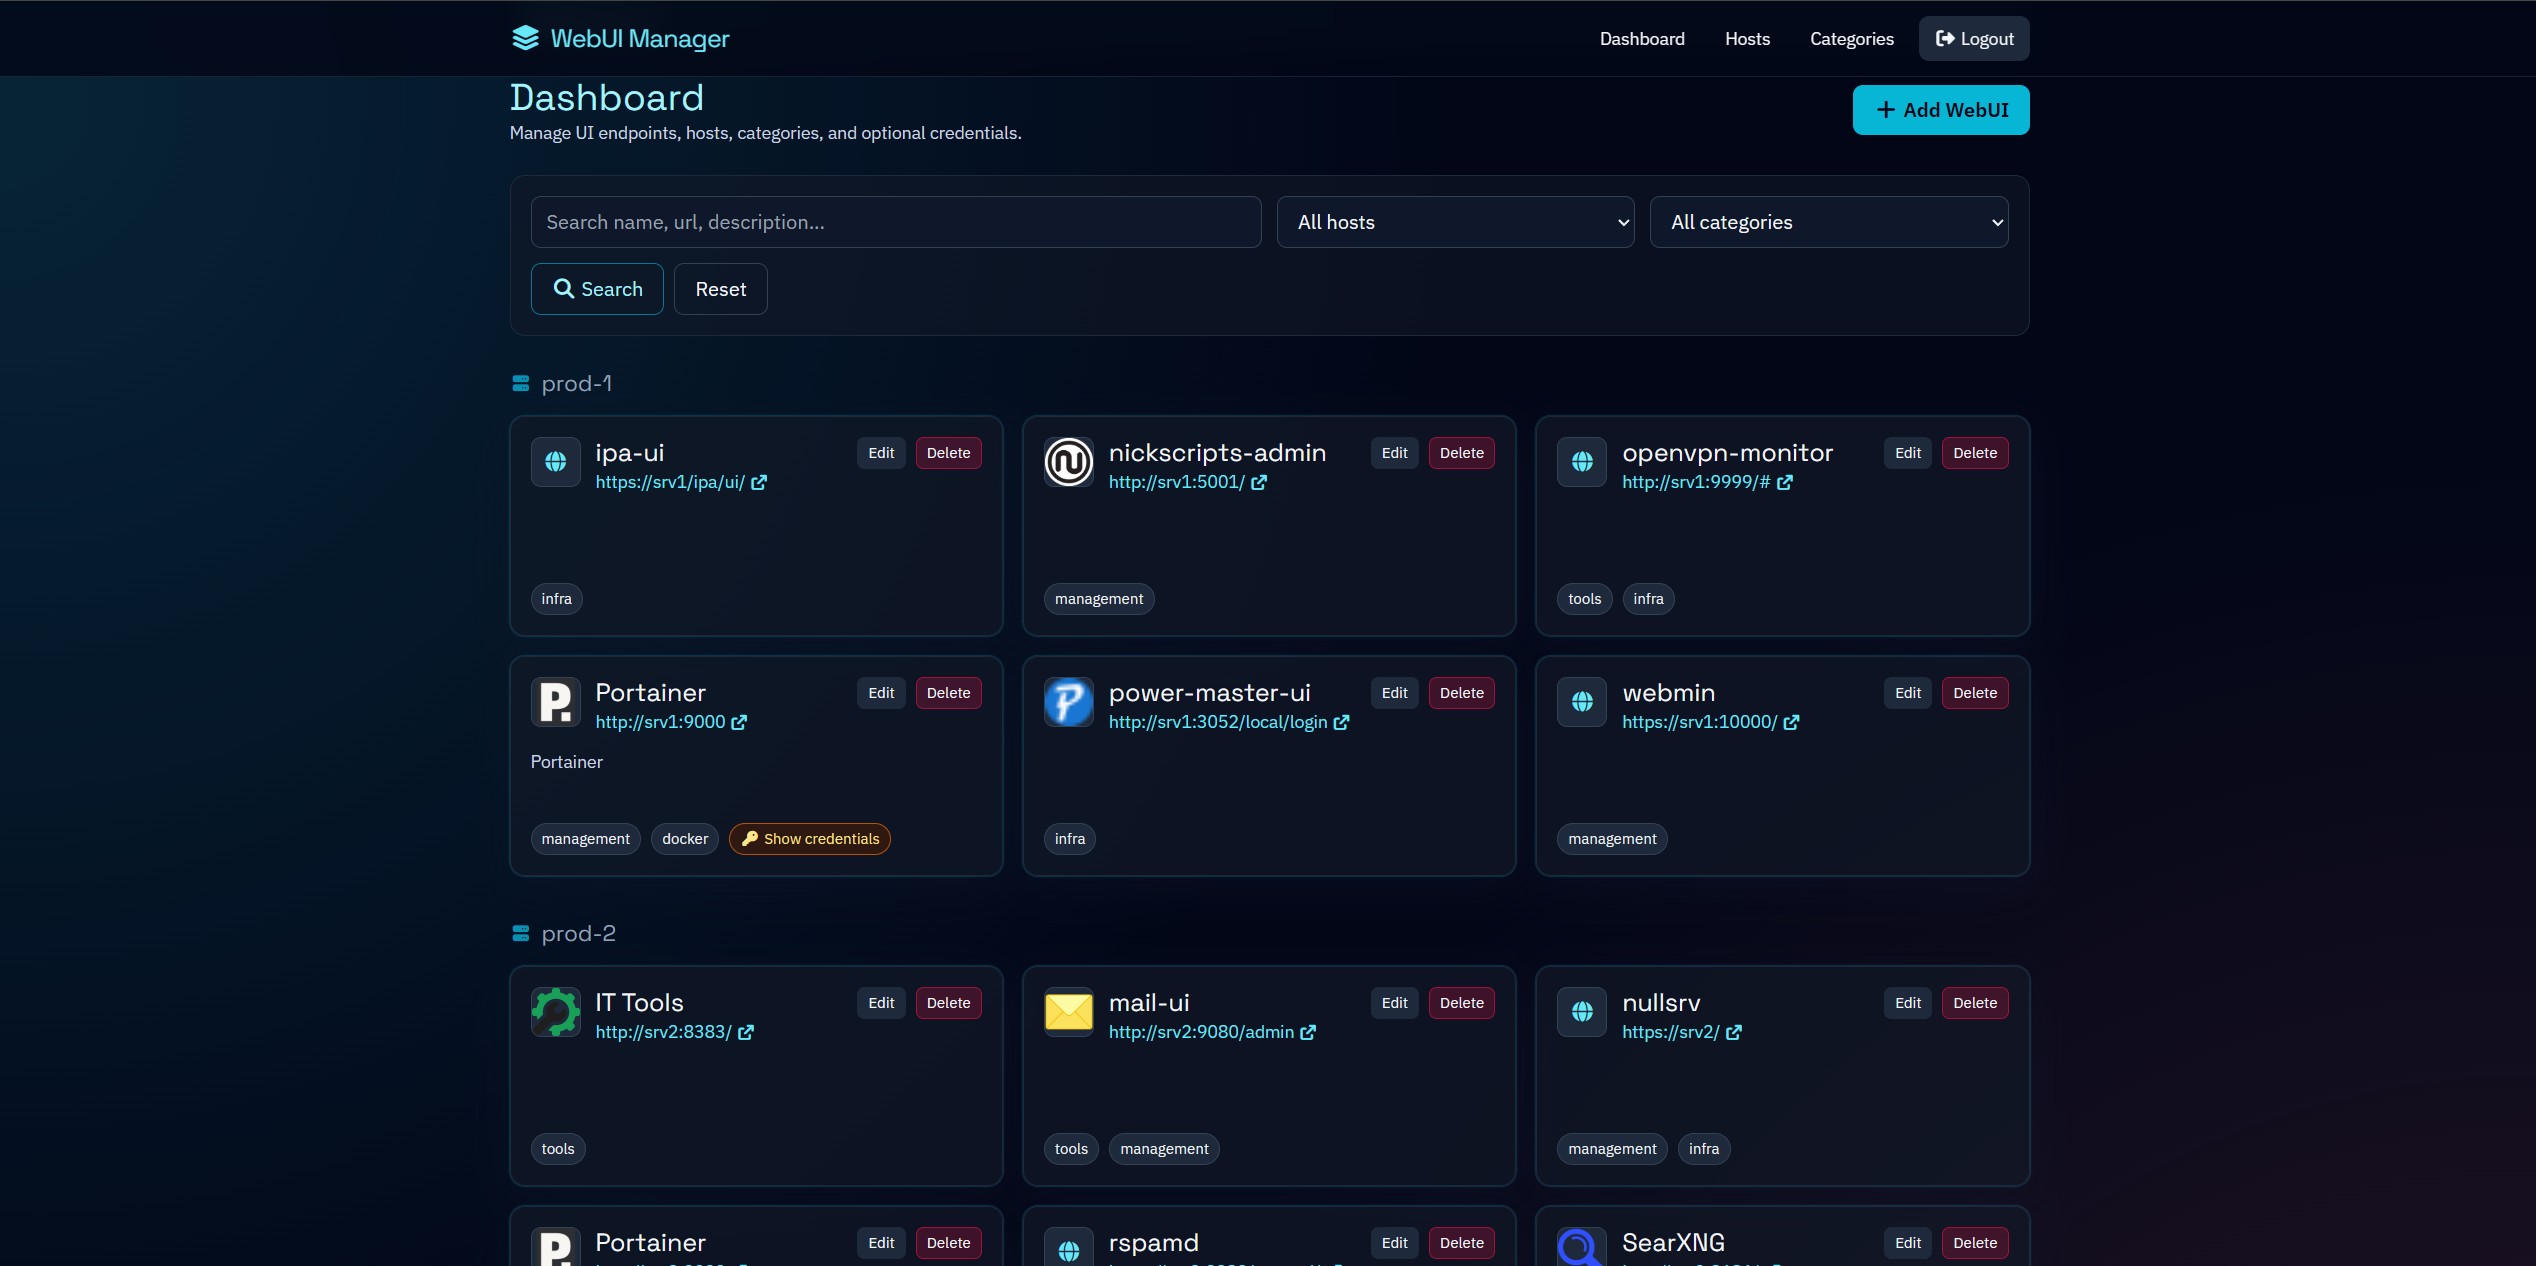Click external-link icon next to http://srv1:5001/

click(x=1259, y=483)
